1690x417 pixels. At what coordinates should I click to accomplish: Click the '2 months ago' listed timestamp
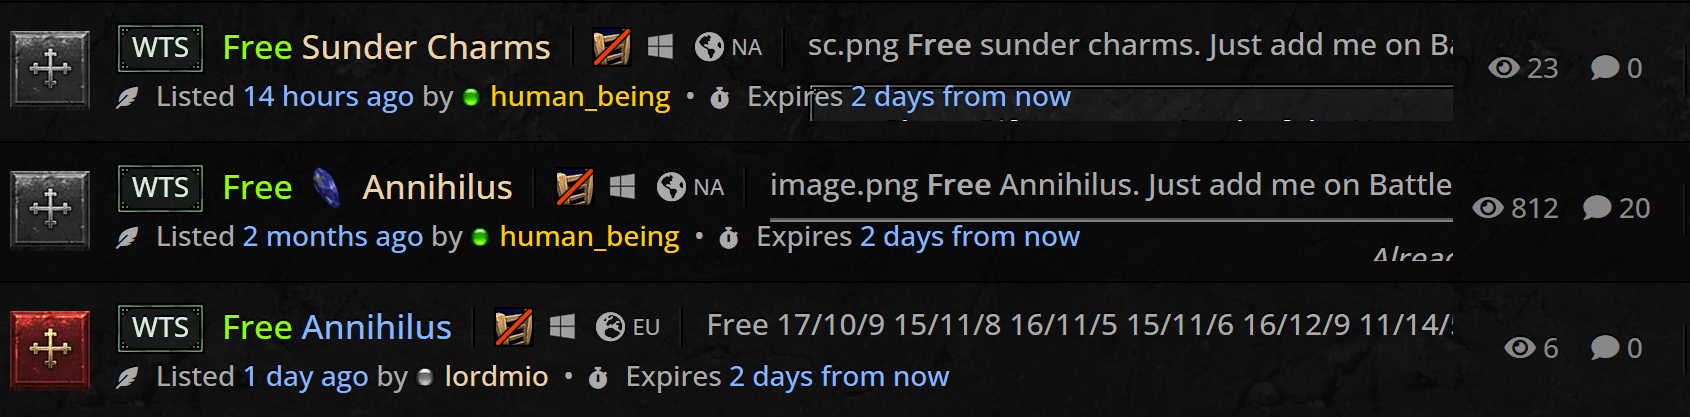(332, 237)
